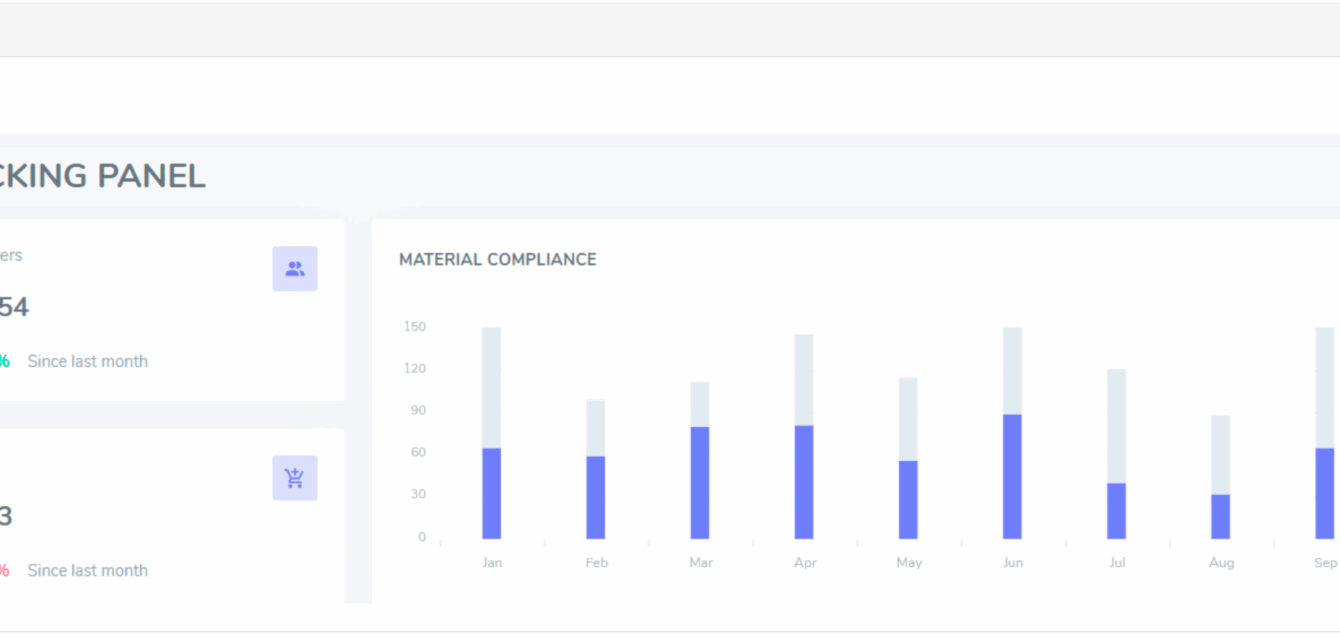
Task: Click the blue Jun bar segment
Action: [x=1012, y=476]
